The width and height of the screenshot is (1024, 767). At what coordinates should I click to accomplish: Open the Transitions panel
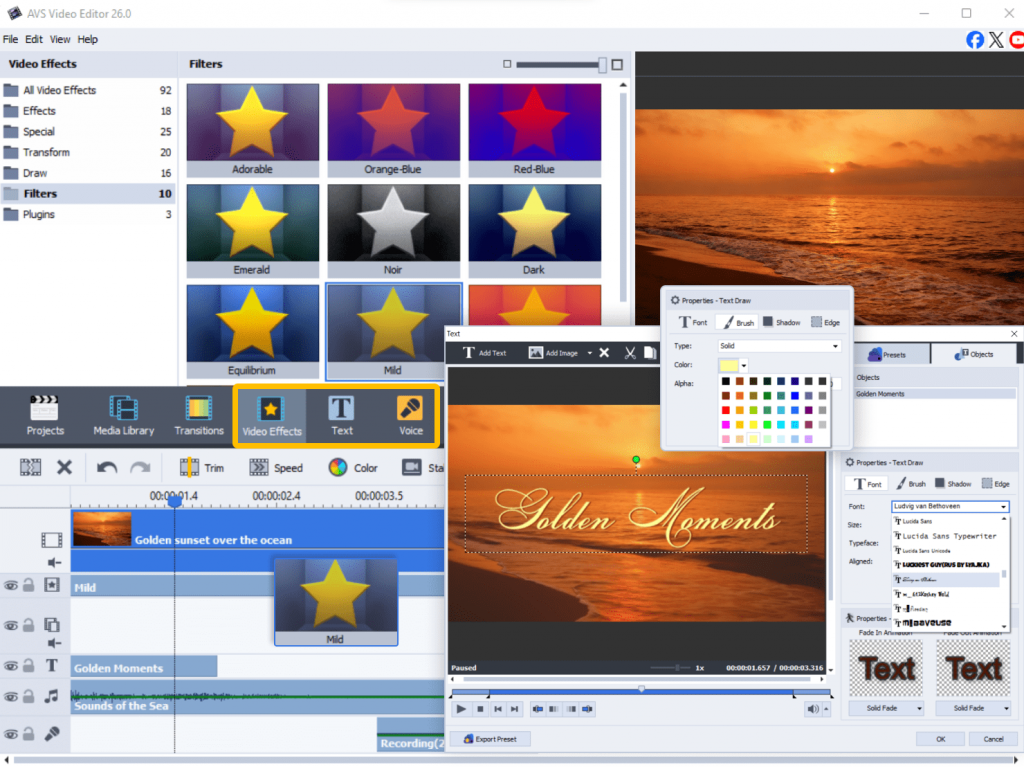pyautogui.click(x=199, y=416)
